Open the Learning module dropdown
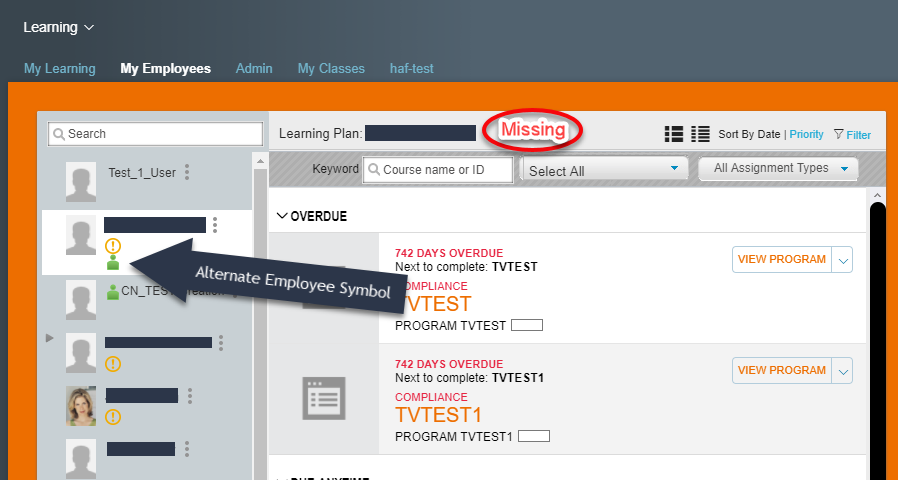The image size is (898, 480). [x=58, y=27]
